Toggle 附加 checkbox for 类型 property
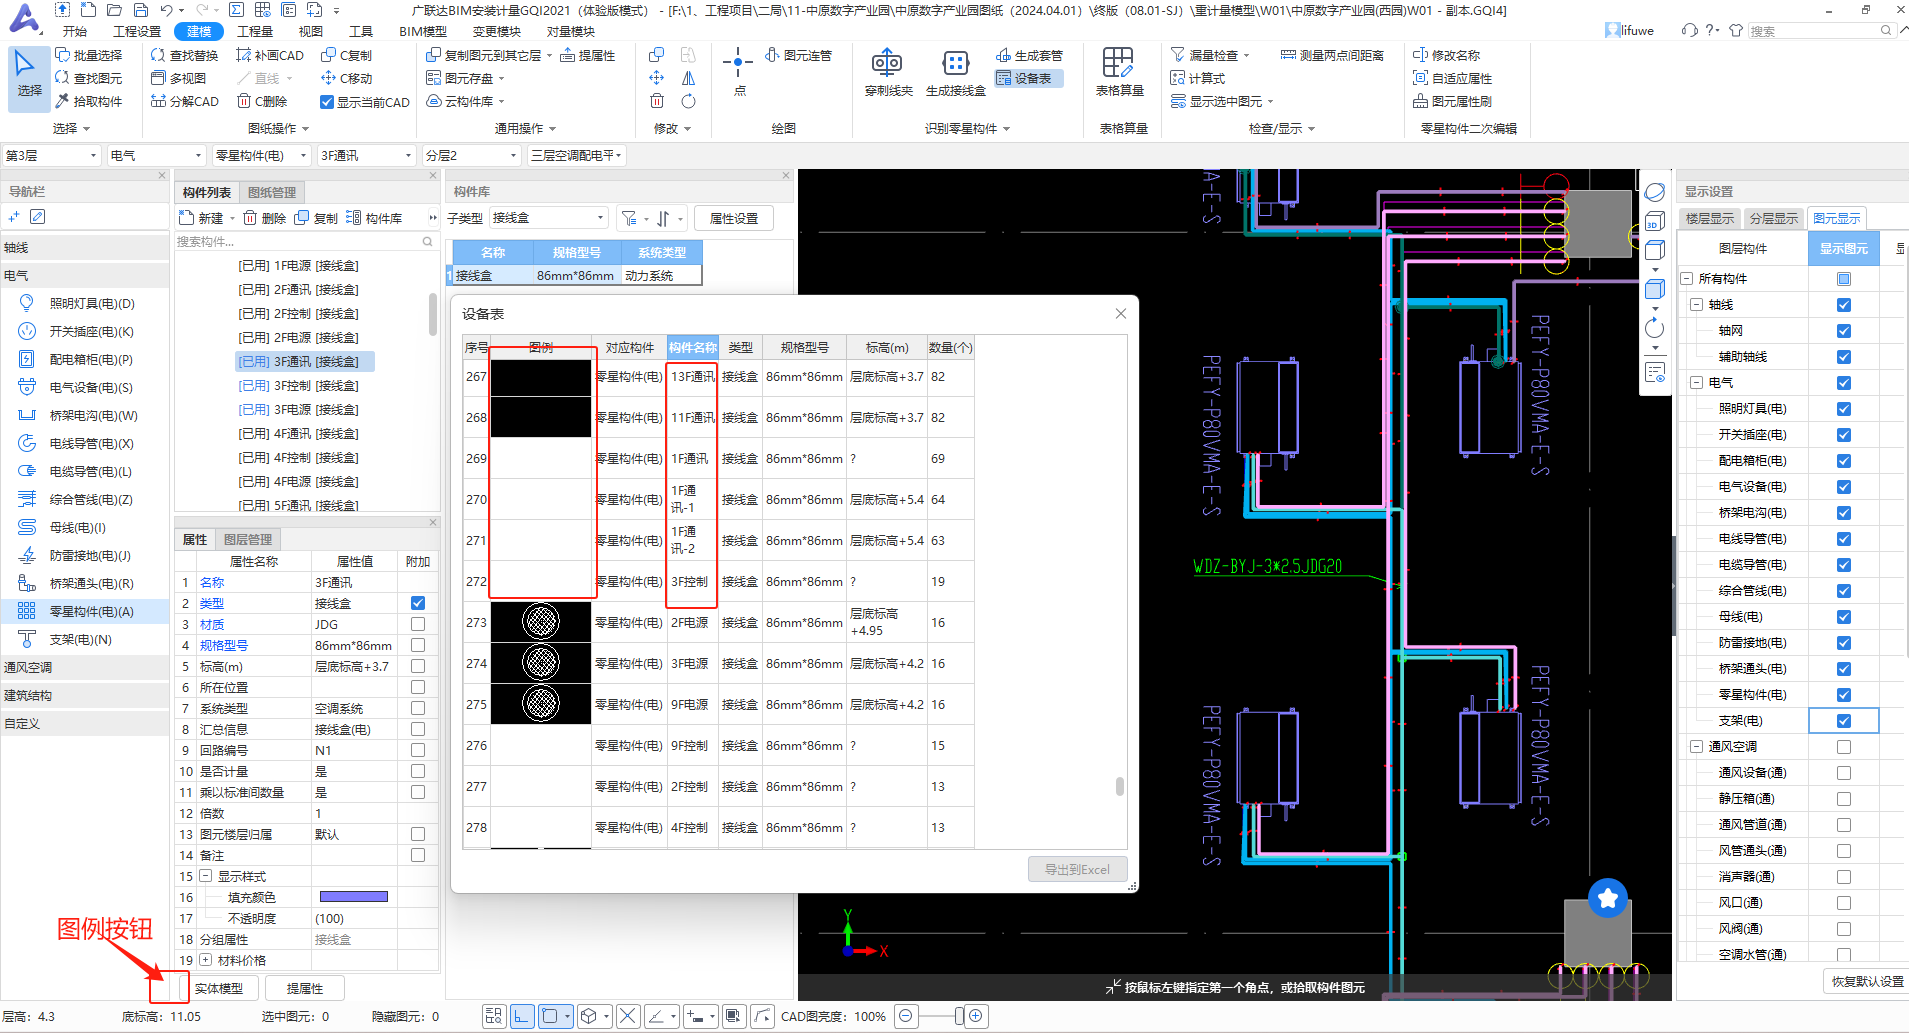Image resolution: width=1909 pixels, height=1033 pixels. click(418, 603)
